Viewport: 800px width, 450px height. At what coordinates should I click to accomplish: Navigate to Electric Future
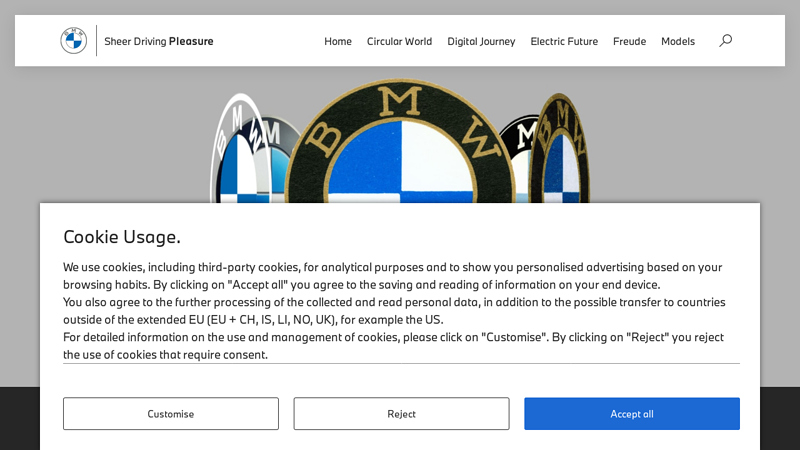pyautogui.click(x=564, y=41)
